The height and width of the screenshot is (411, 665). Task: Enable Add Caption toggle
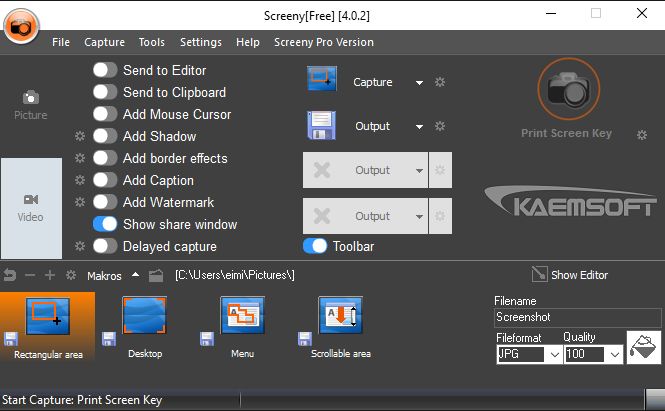pos(105,180)
